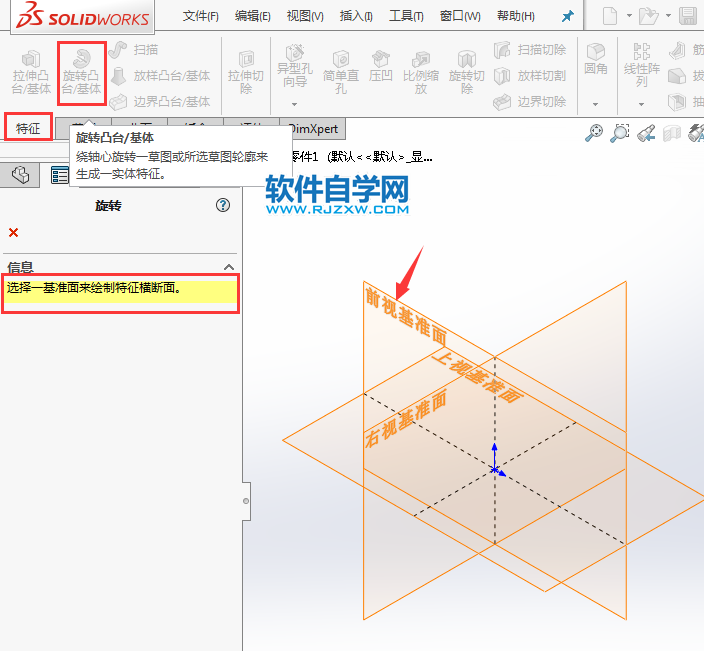Open the 工具(T) menu
Screen dimensions: 704x651
(x=406, y=16)
